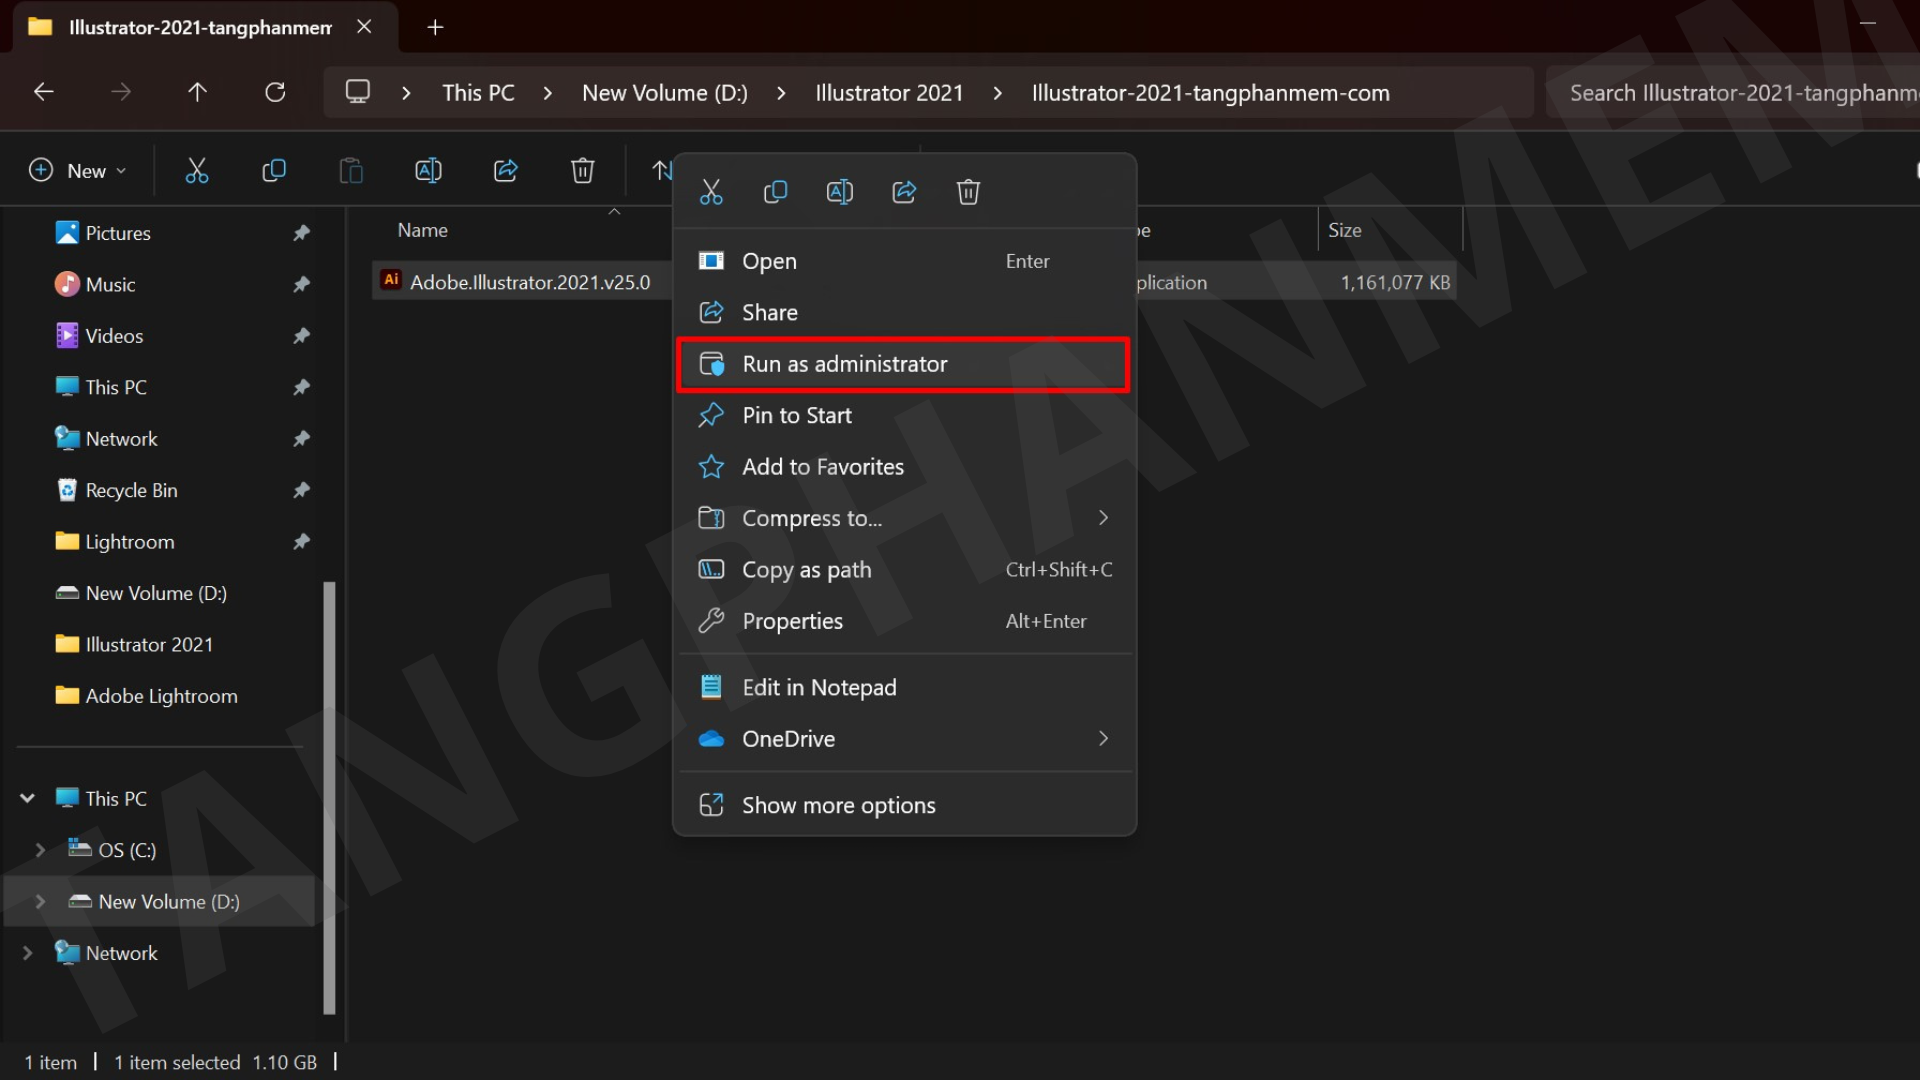Click the PC monitor icon in the address bar
The height and width of the screenshot is (1080, 1920).
[x=358, y=92]
